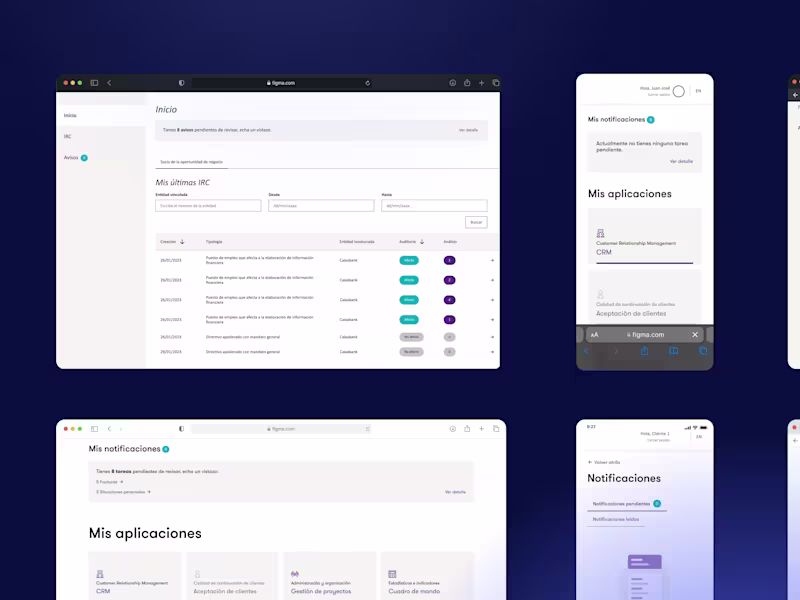Sort table by Auditoría column arrow
800x600 pixels.
[x=422, y=242]
